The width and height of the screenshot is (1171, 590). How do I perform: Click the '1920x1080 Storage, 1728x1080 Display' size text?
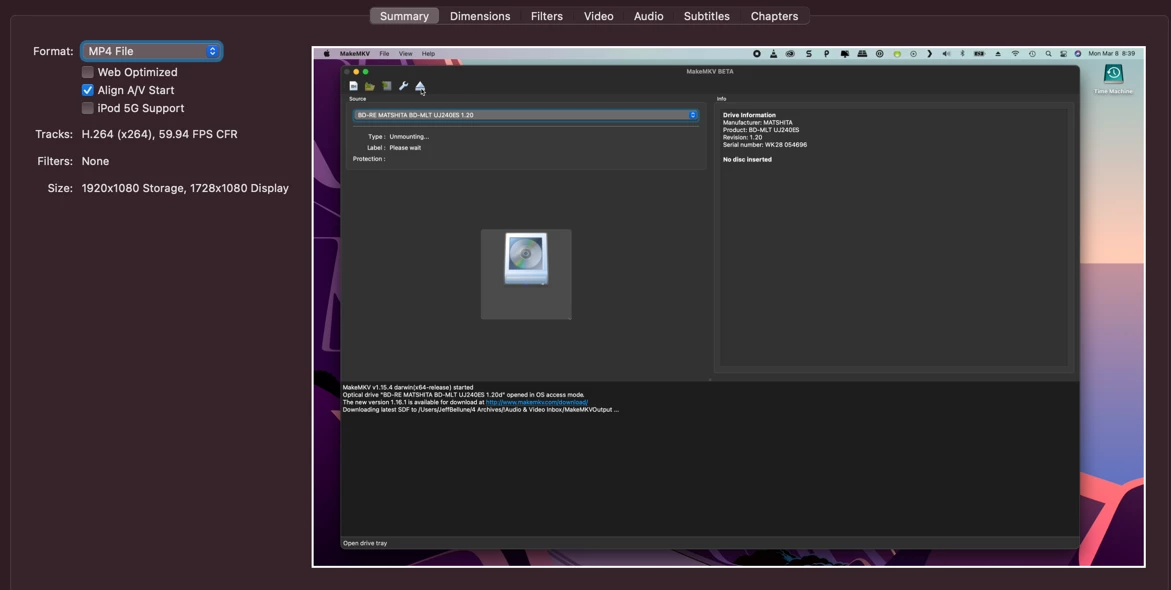click(185, 188)
